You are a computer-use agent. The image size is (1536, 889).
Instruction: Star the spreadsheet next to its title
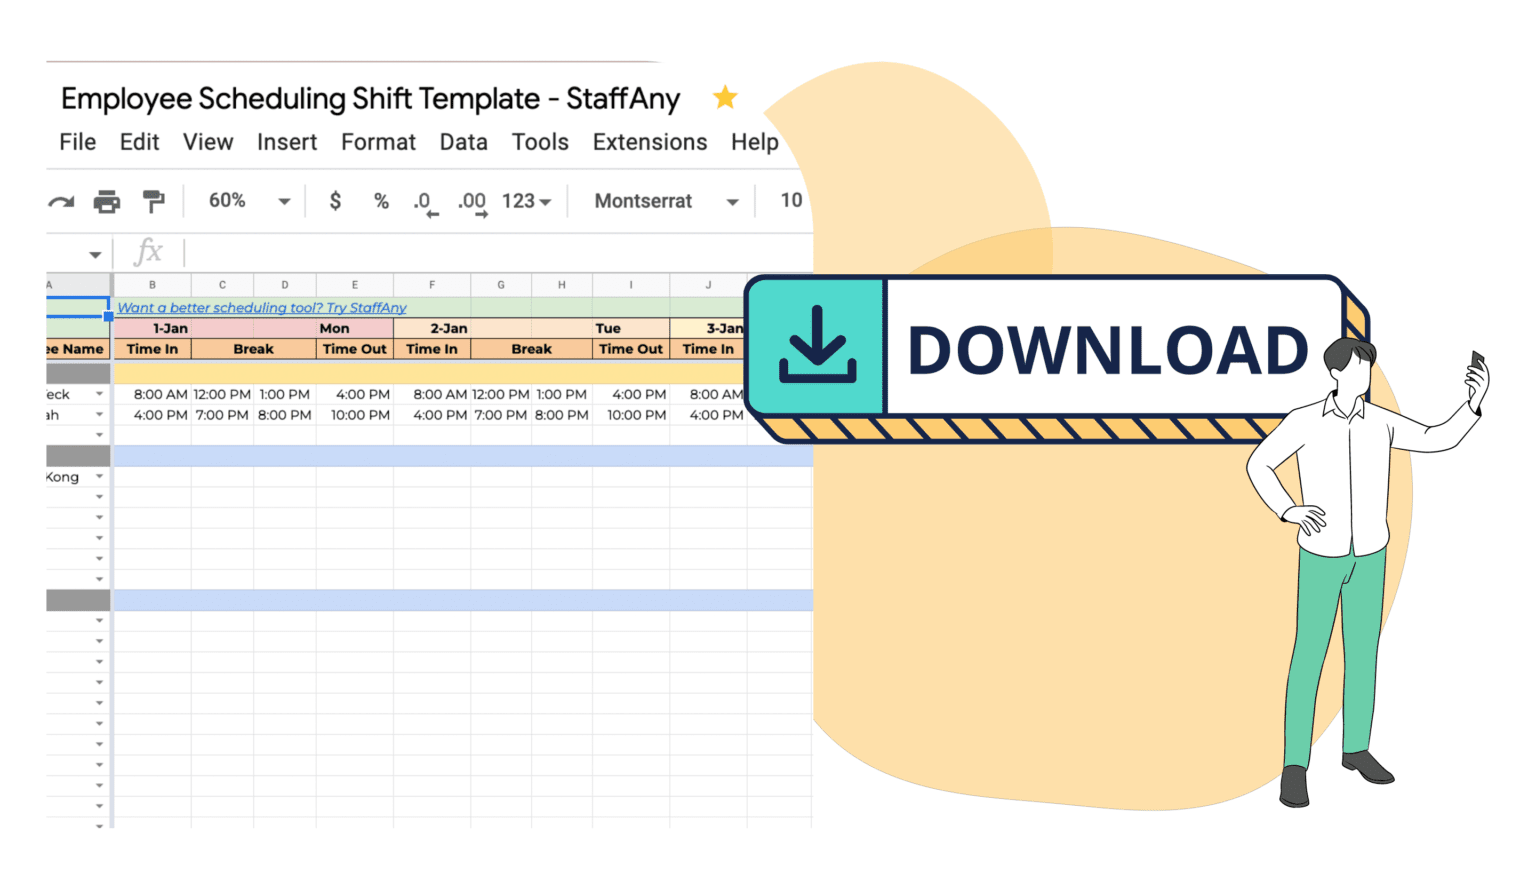coord(724,97)
